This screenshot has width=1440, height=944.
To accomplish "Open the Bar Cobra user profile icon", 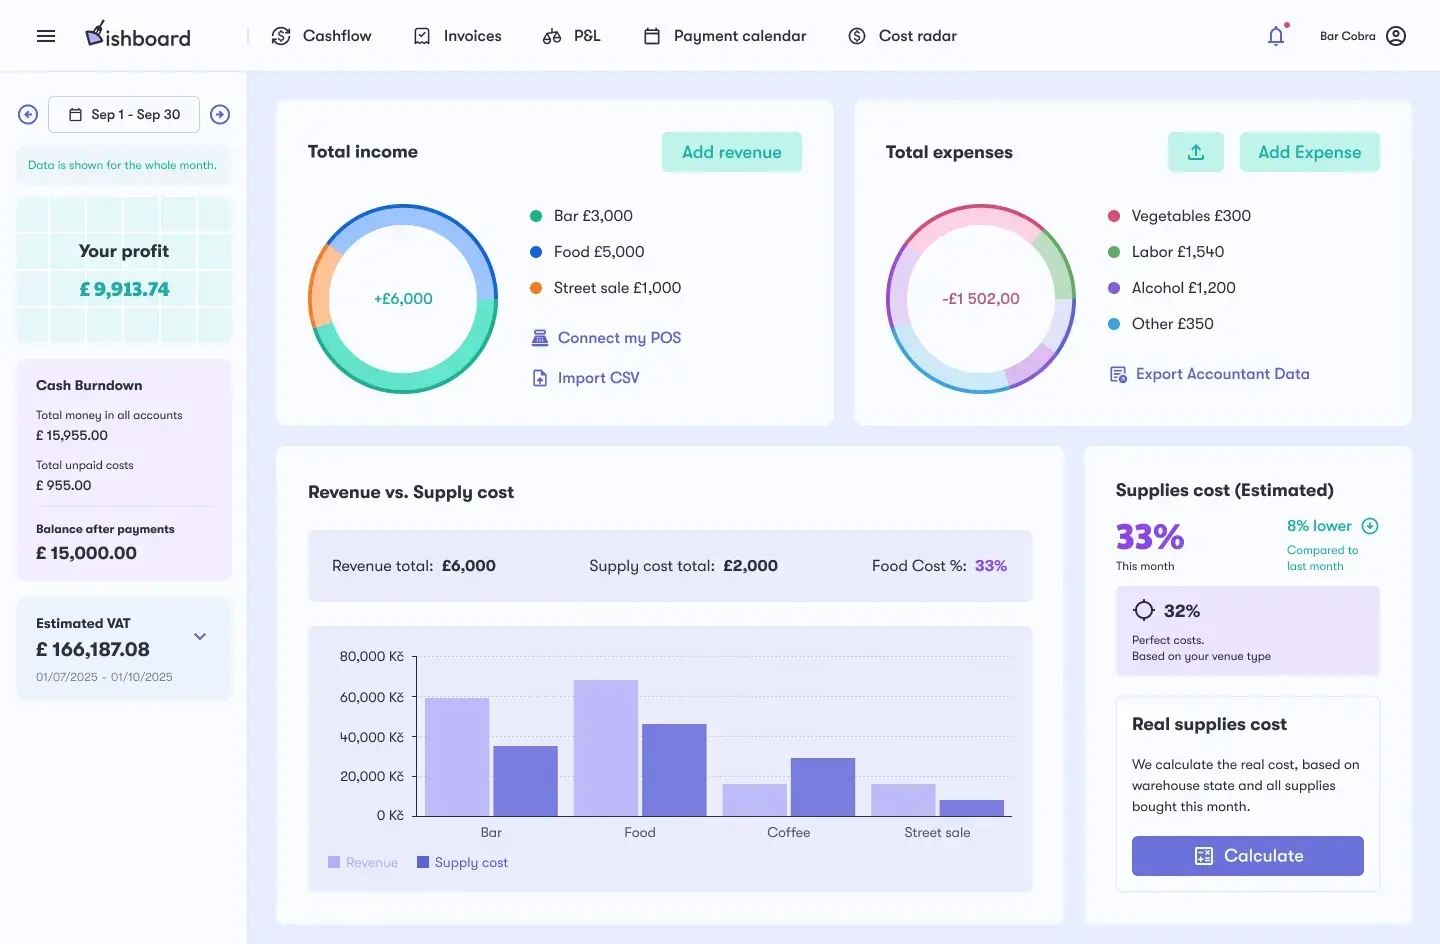I will point(1396,36).
